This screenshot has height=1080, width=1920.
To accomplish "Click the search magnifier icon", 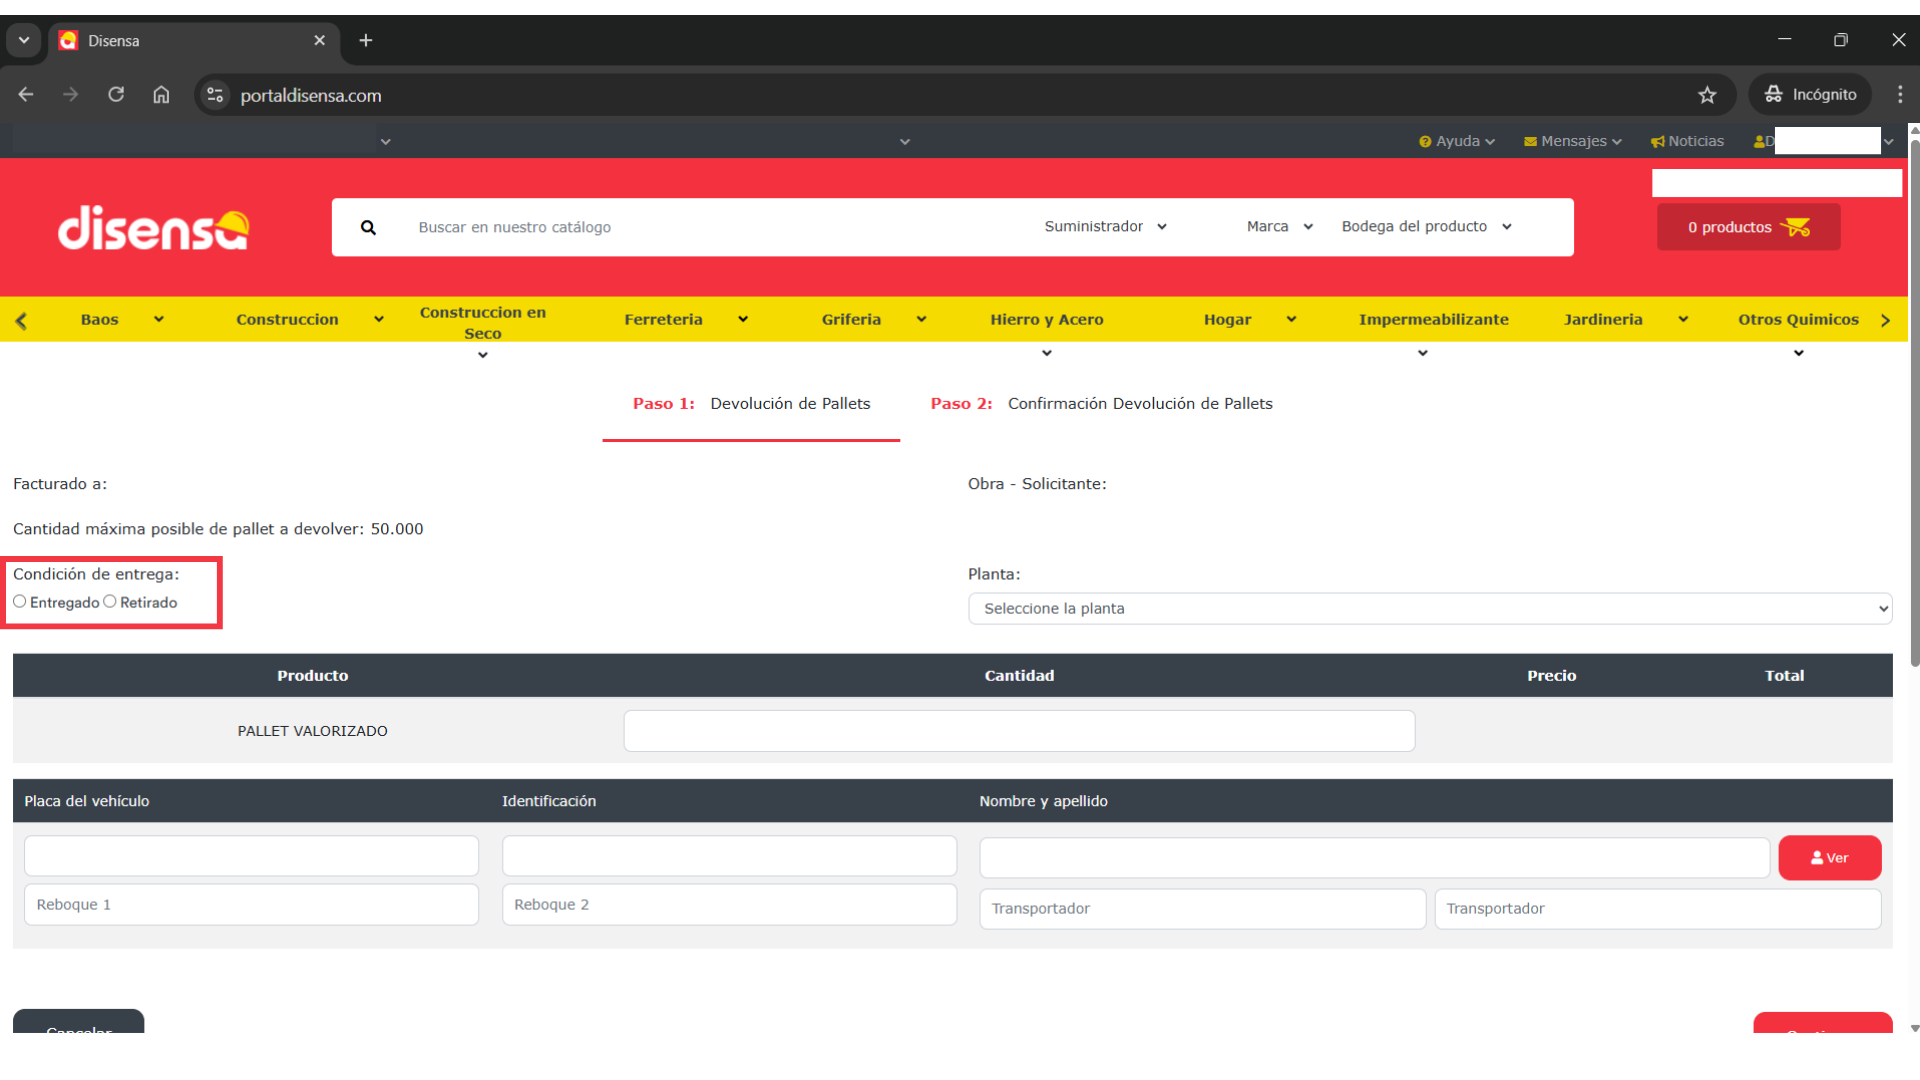I will [x=368, y=228].
